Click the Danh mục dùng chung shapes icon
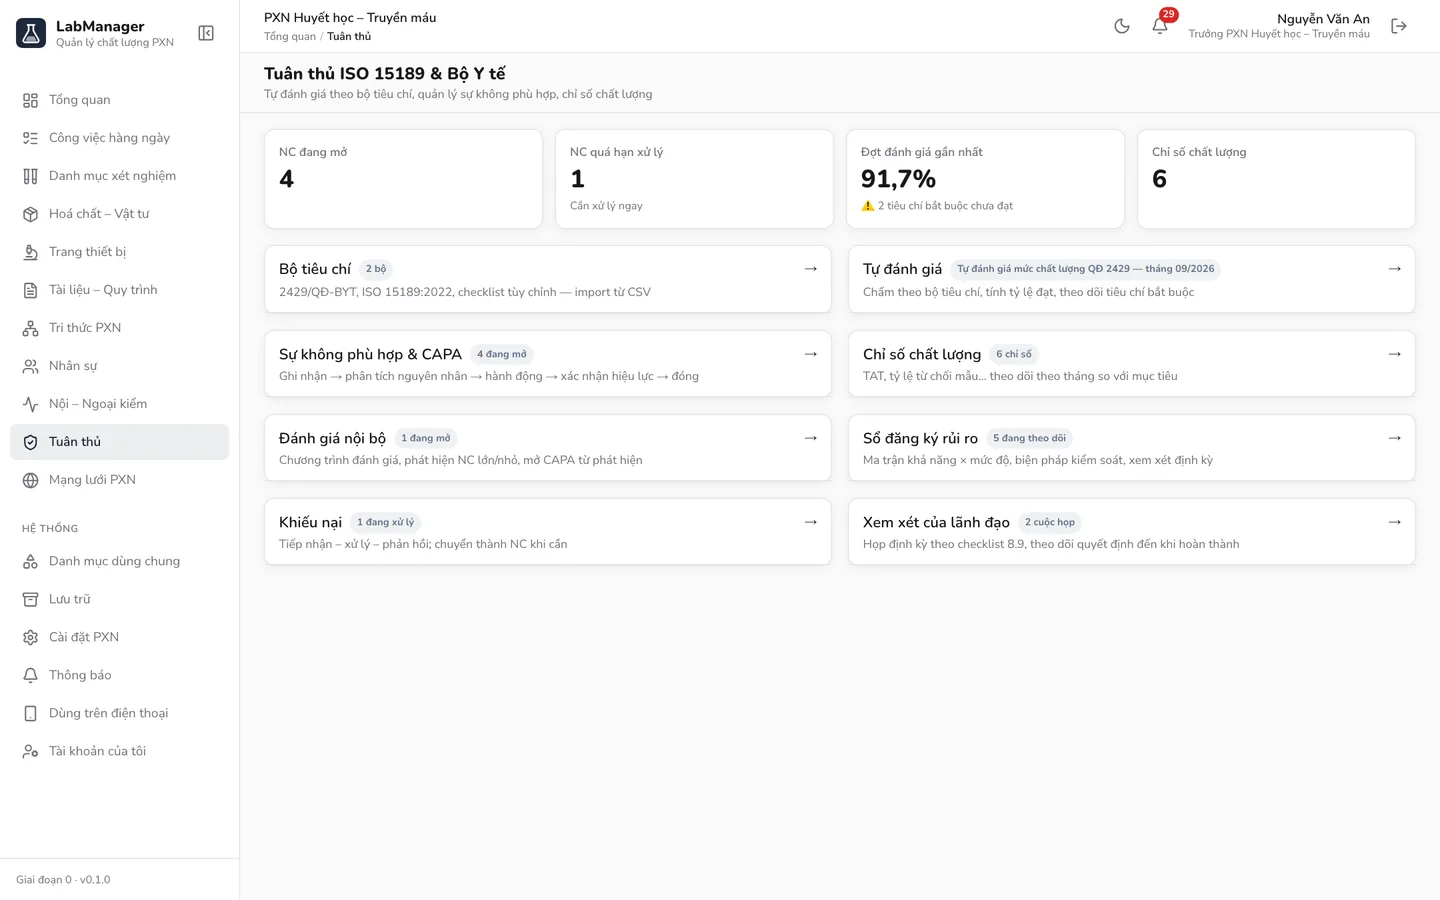This screenshot has width=1440, height=900. (31, 561)
